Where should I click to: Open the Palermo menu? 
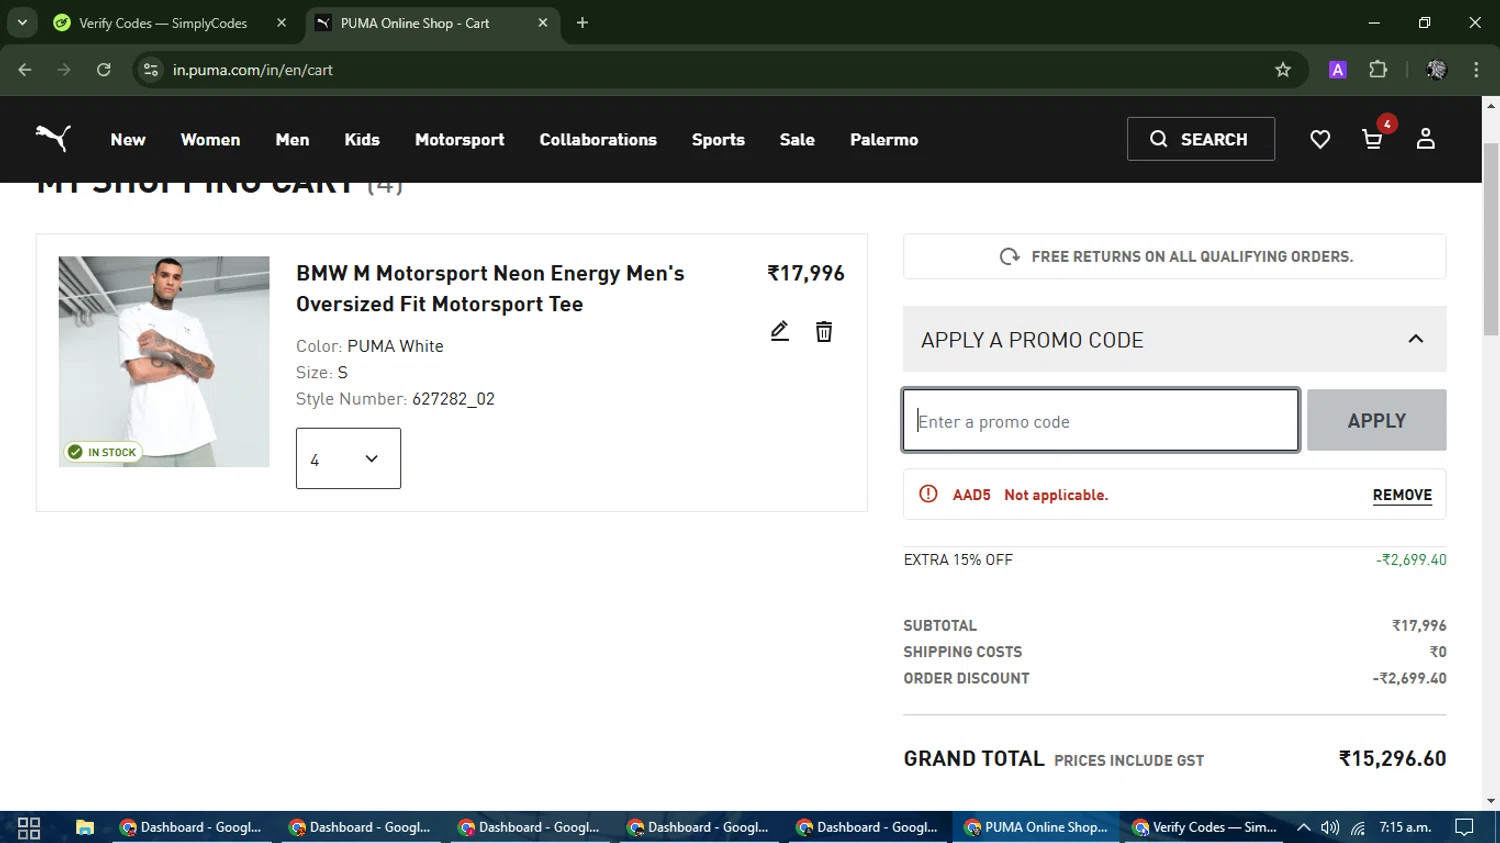[x=884, y=139]
